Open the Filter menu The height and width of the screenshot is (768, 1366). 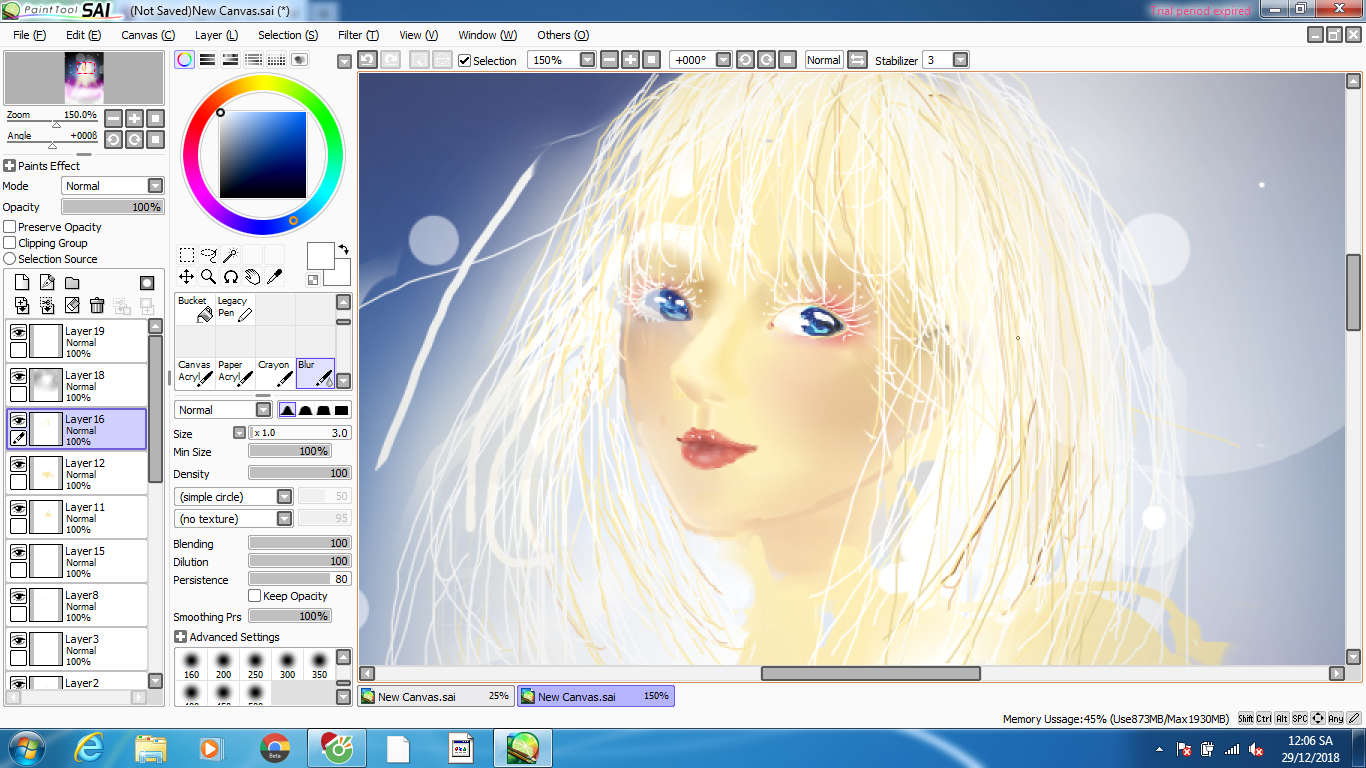click(357, 35)
